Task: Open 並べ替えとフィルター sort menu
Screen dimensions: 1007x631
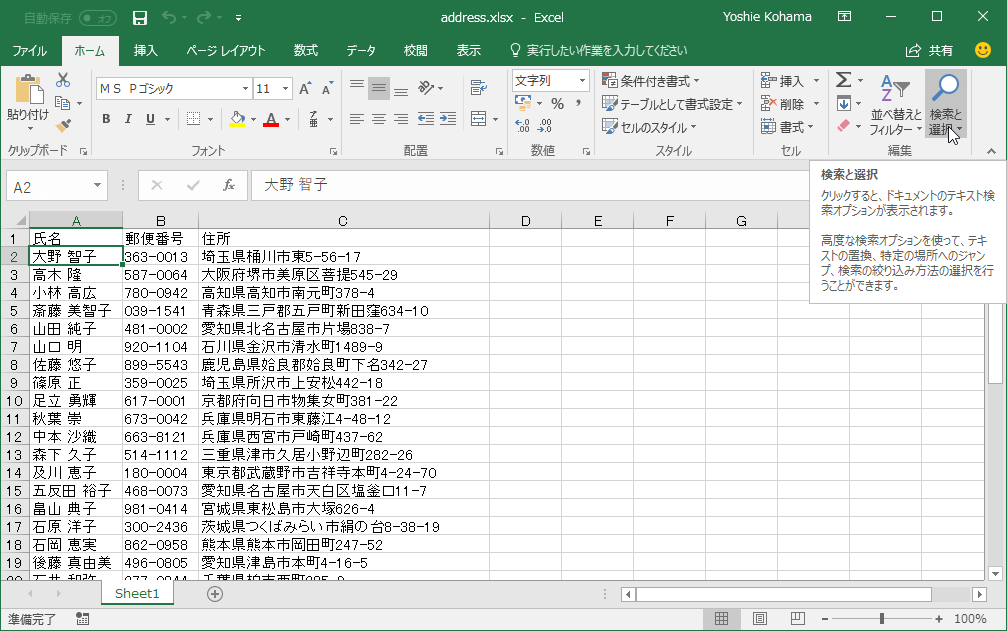Action: point(895,105)
